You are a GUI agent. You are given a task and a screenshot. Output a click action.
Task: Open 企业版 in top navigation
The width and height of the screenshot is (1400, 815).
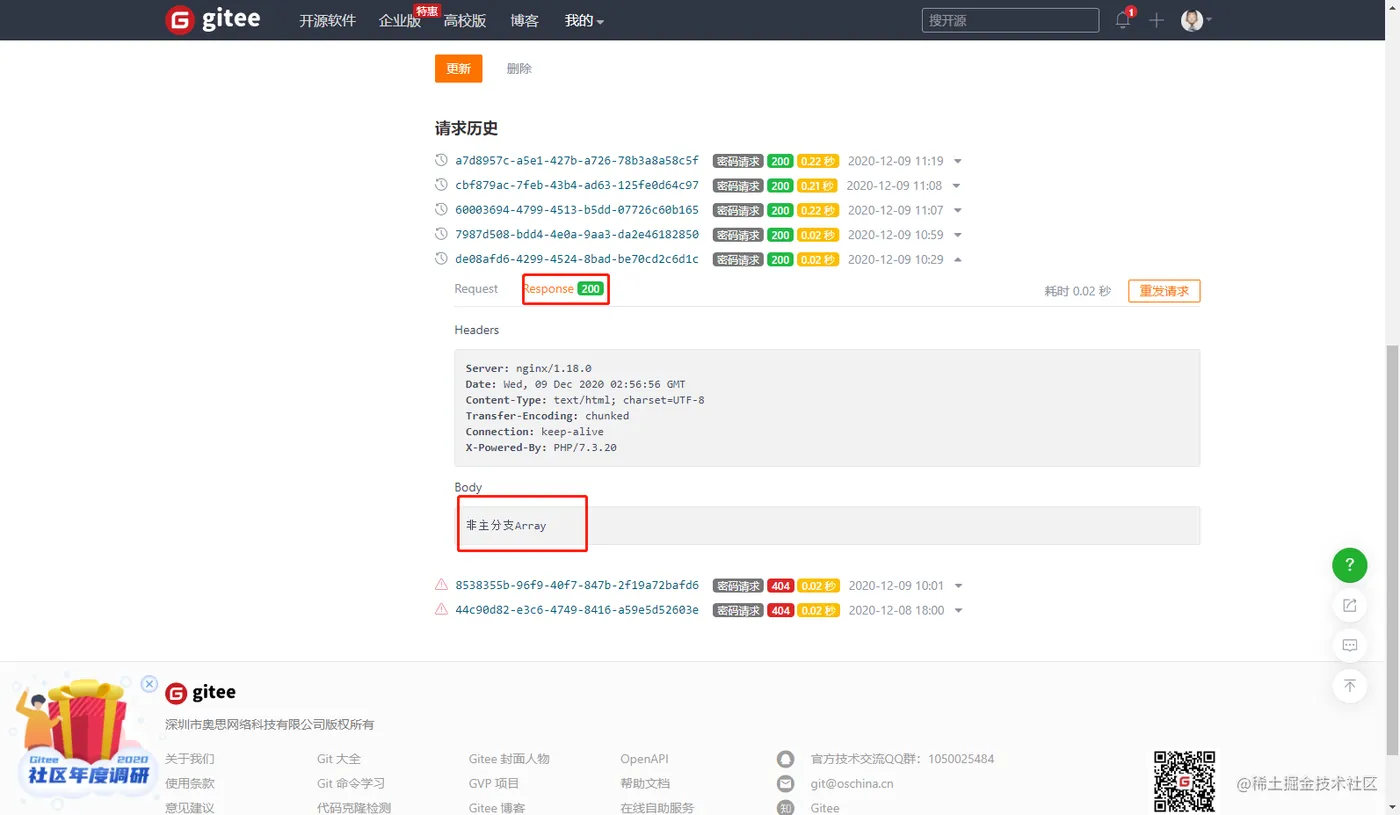[x=399, y=20]
